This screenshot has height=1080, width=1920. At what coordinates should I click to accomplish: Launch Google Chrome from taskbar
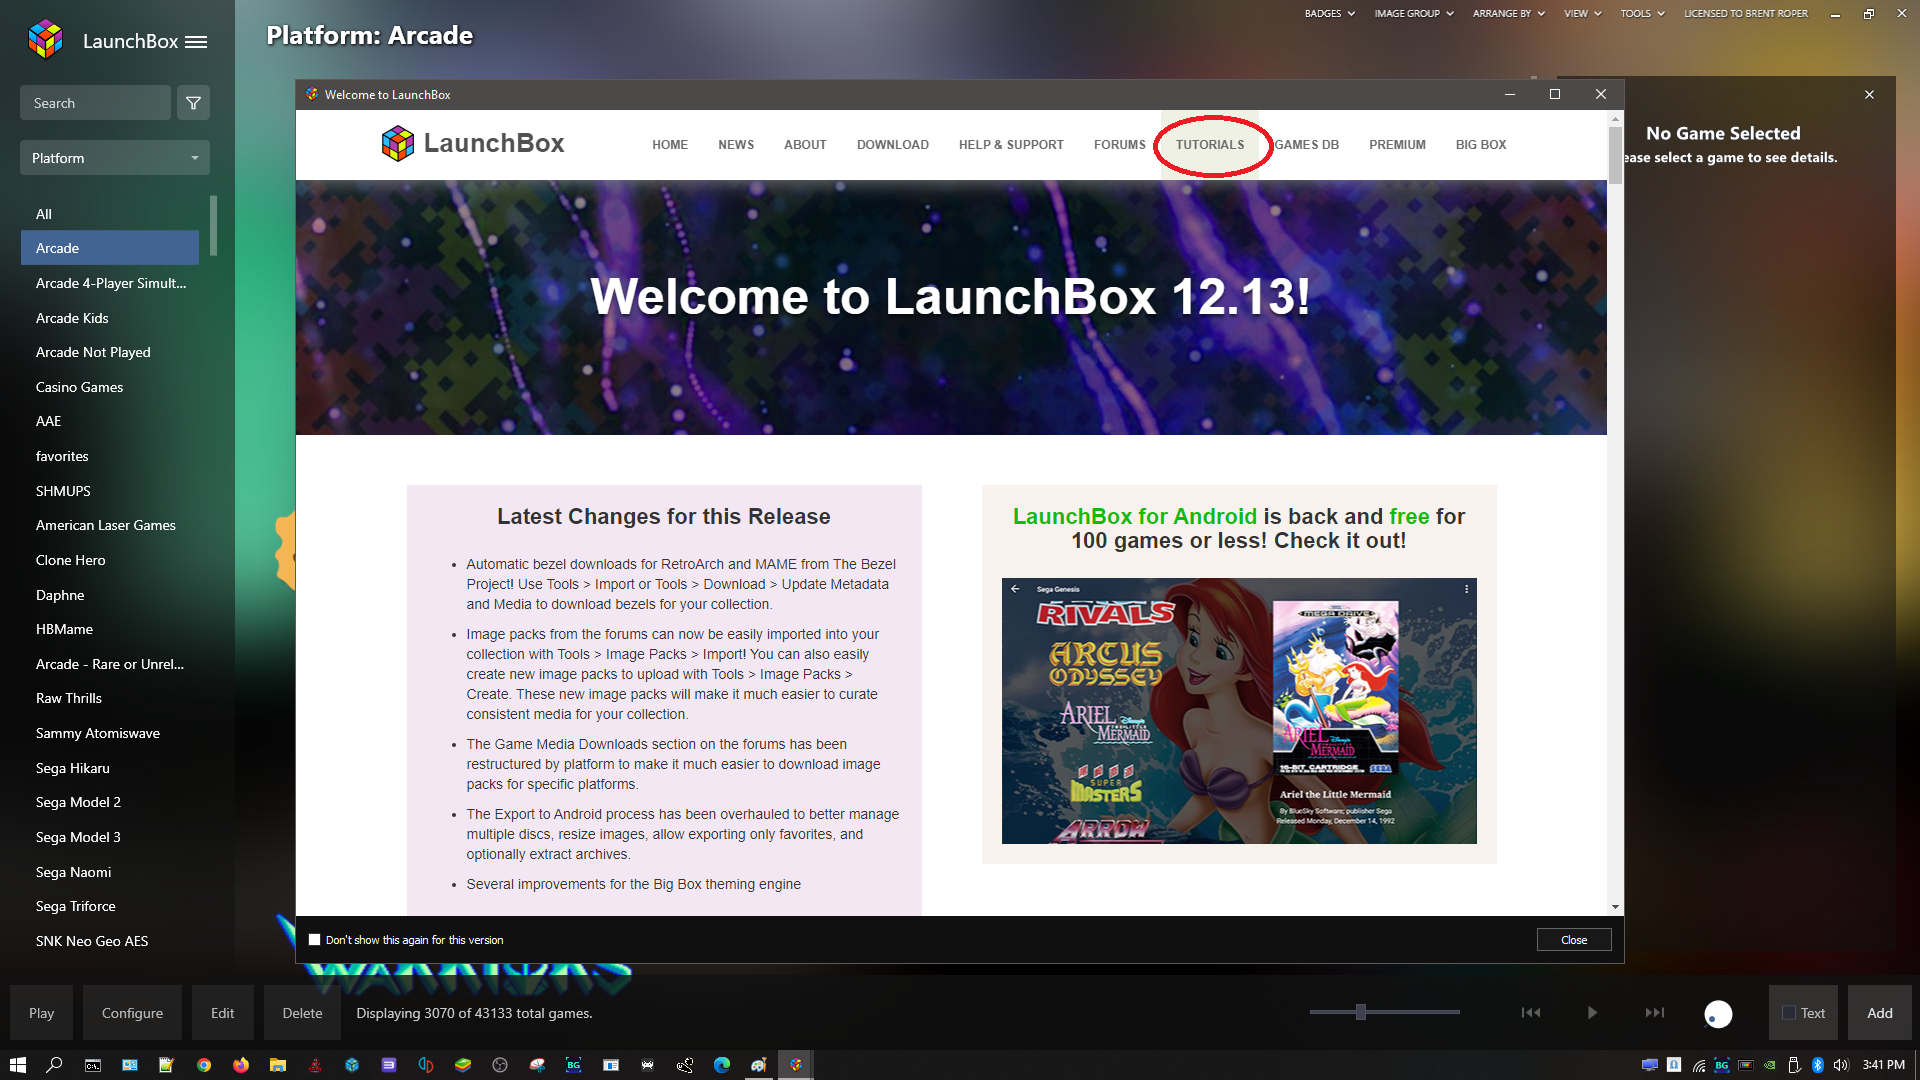tap(204, 1065)
